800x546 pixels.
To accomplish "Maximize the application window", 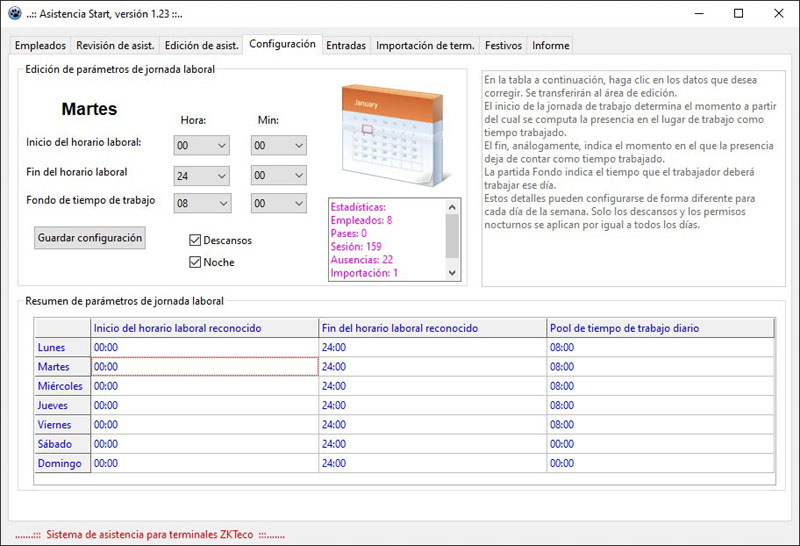I will (738, 14).
